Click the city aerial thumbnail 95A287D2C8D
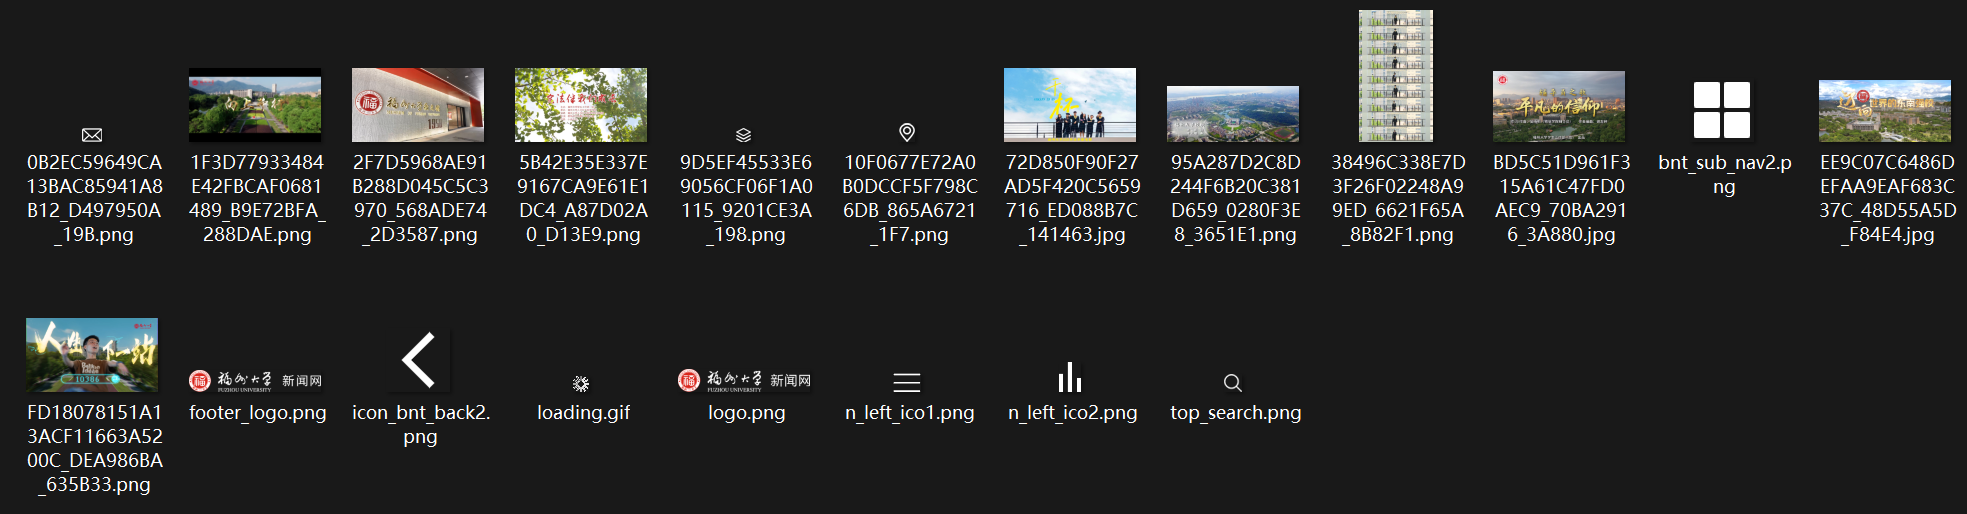1967x514 pixels. (x=1233, y=113)
